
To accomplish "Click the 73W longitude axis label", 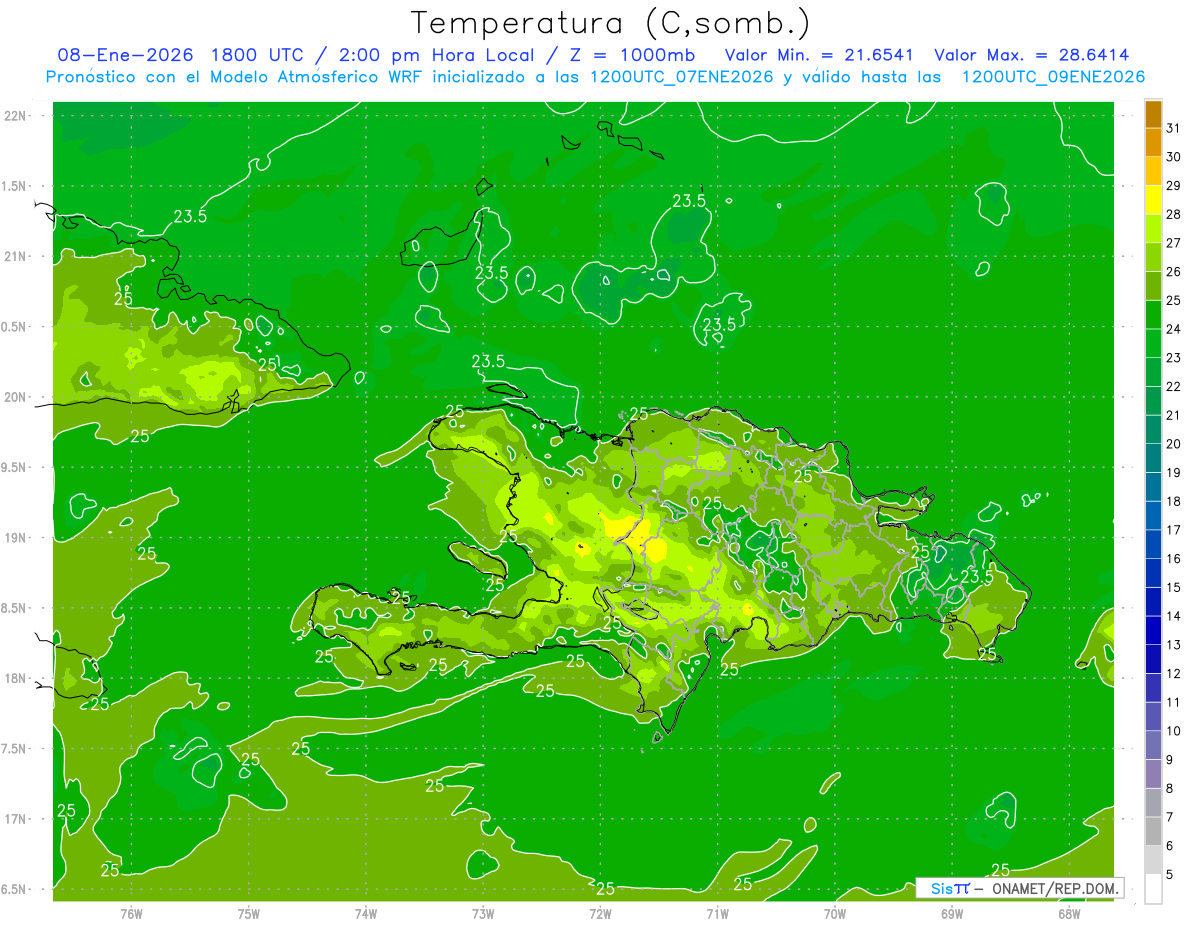I will [483, 913].
